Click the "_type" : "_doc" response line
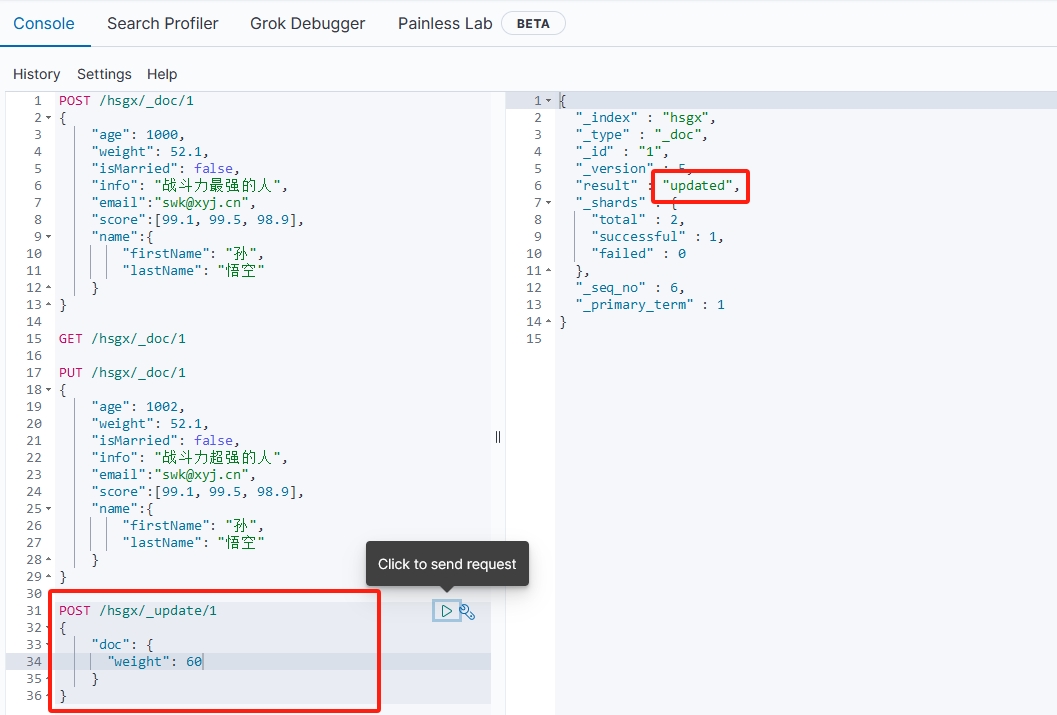Viewport: 1057px width, 715px height. [x=641, y=135]
